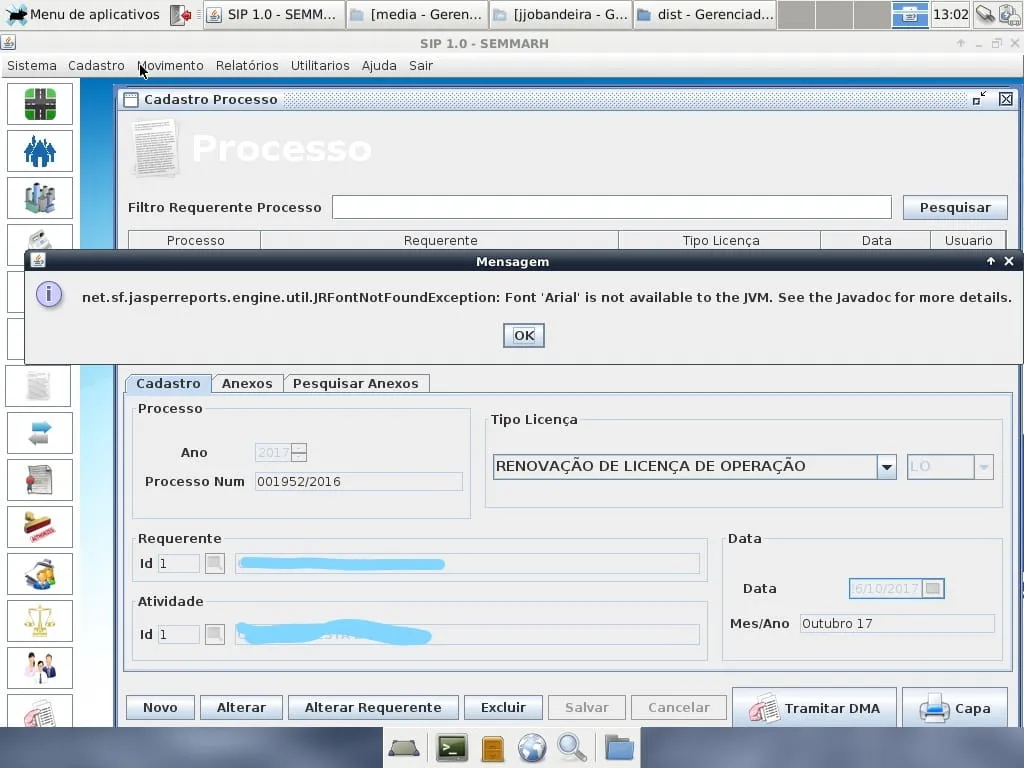Click the Requerente Id lookup icon
This screenshot has width=1024, height=768.
(215, 563)
